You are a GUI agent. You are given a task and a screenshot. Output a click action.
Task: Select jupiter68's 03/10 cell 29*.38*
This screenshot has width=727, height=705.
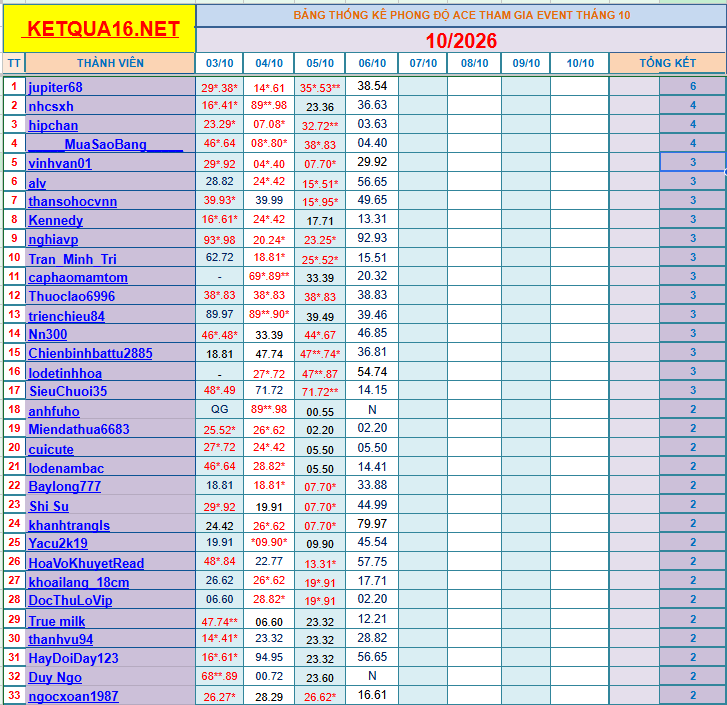pos(219,87)
